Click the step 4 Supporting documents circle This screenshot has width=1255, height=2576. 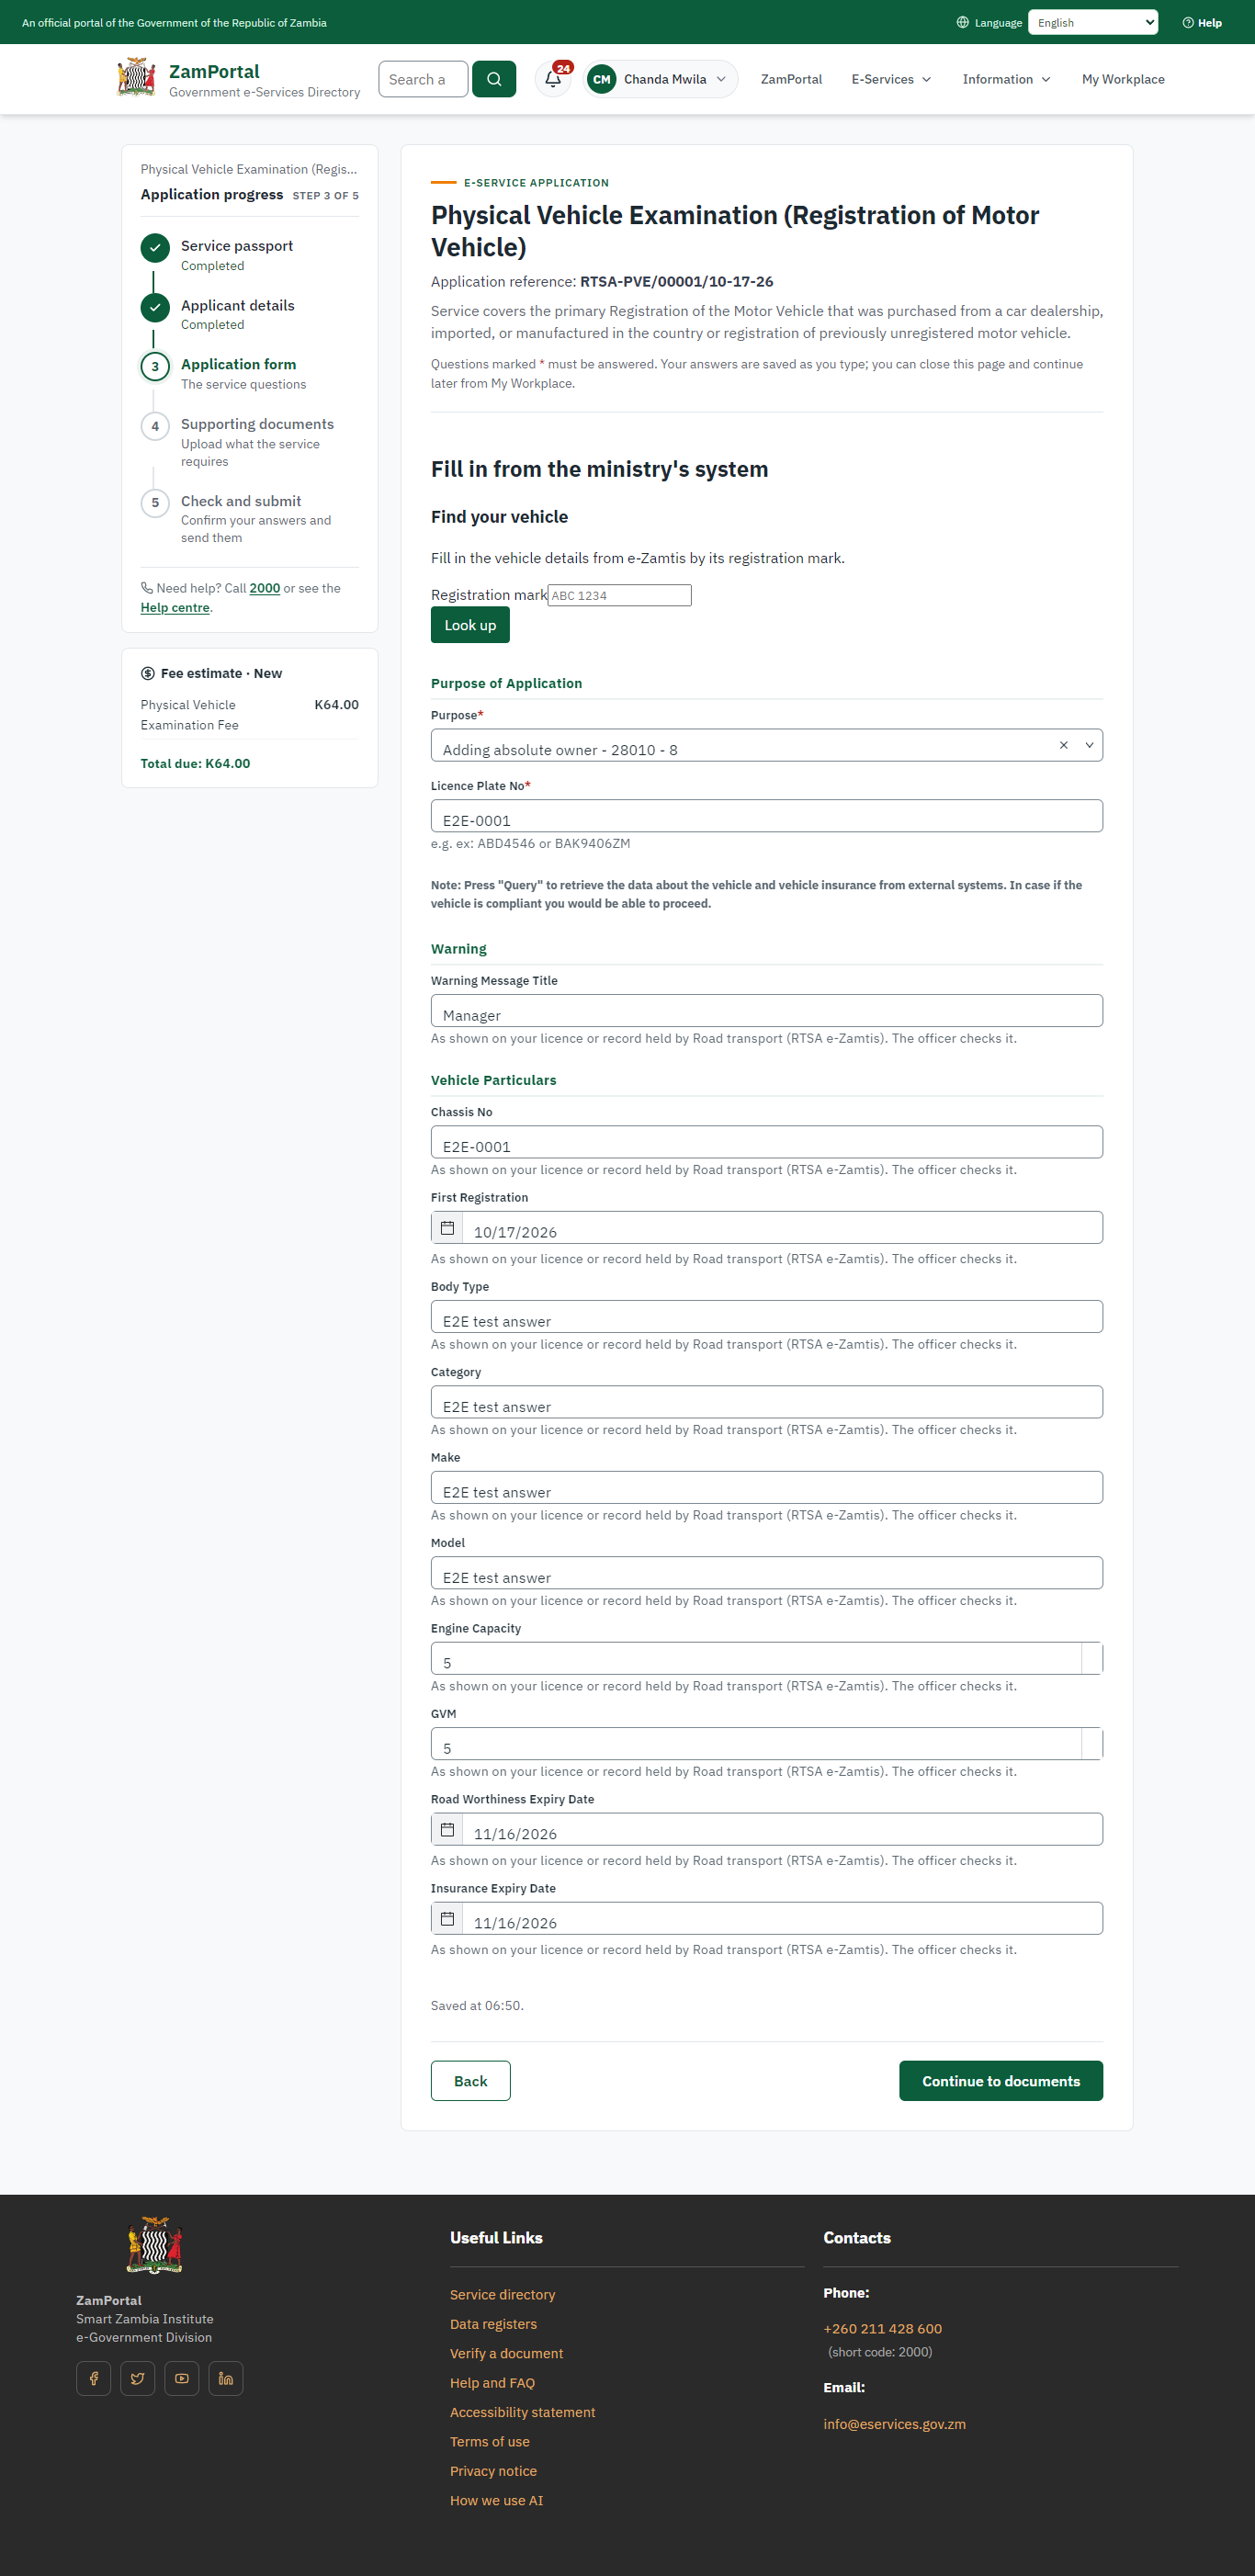pos(155,426)
